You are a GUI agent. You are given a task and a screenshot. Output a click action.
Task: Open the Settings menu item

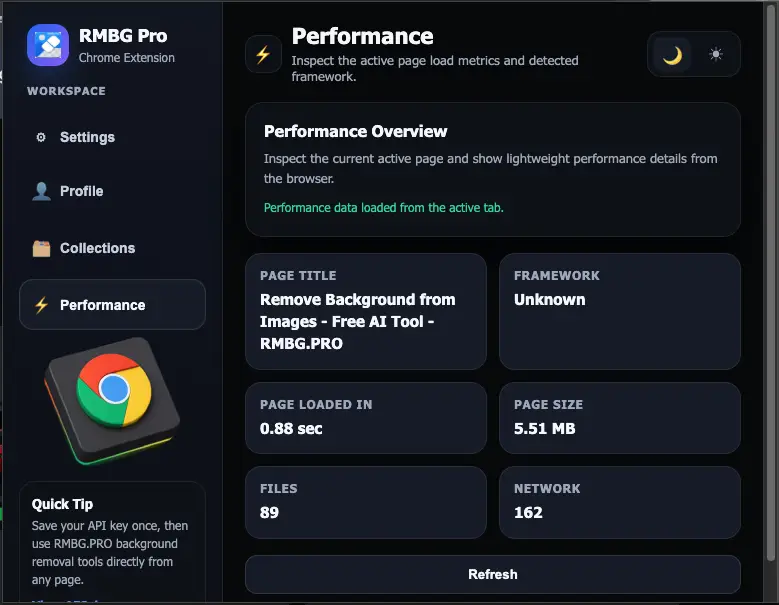pyautogui.click(x=112, y=137)
